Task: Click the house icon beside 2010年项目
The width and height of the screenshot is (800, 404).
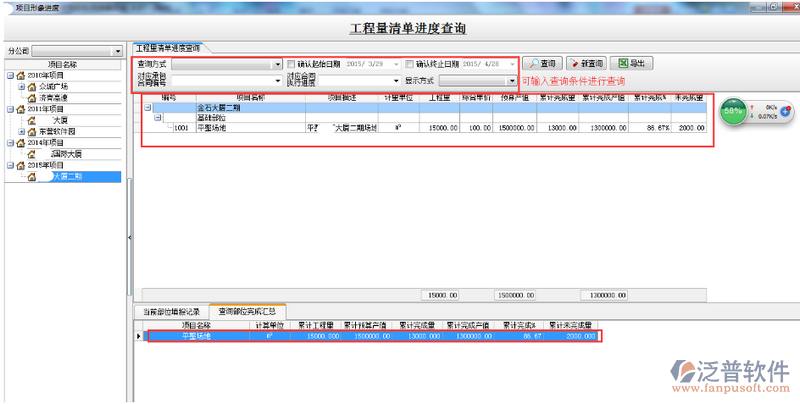Action: point(20,75)
